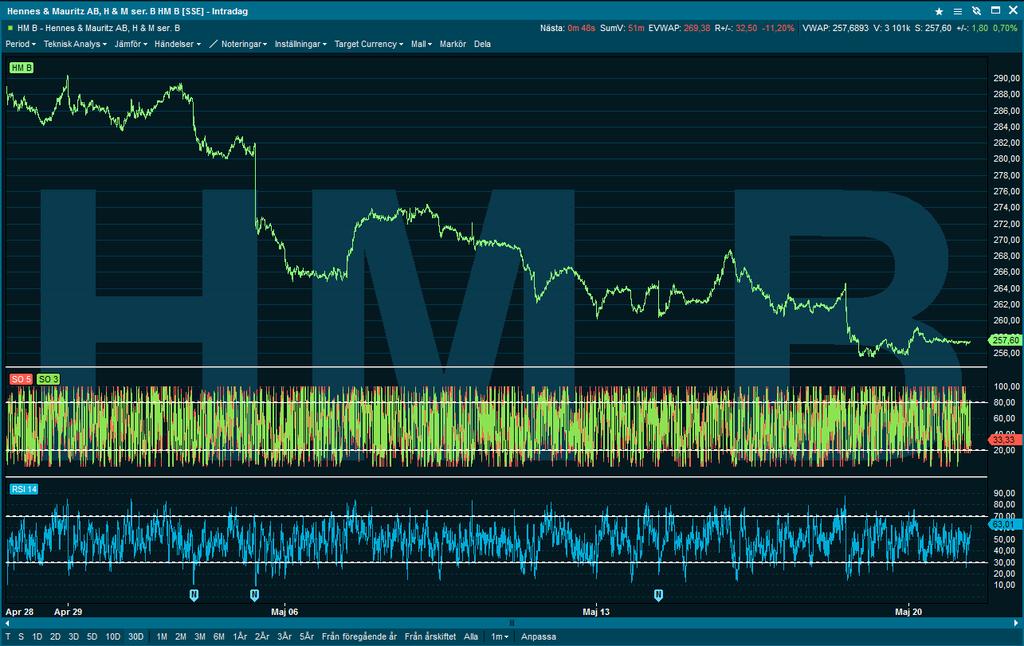
Task: Click the EVWAP value 269,38
Action: tap(697, 28)
